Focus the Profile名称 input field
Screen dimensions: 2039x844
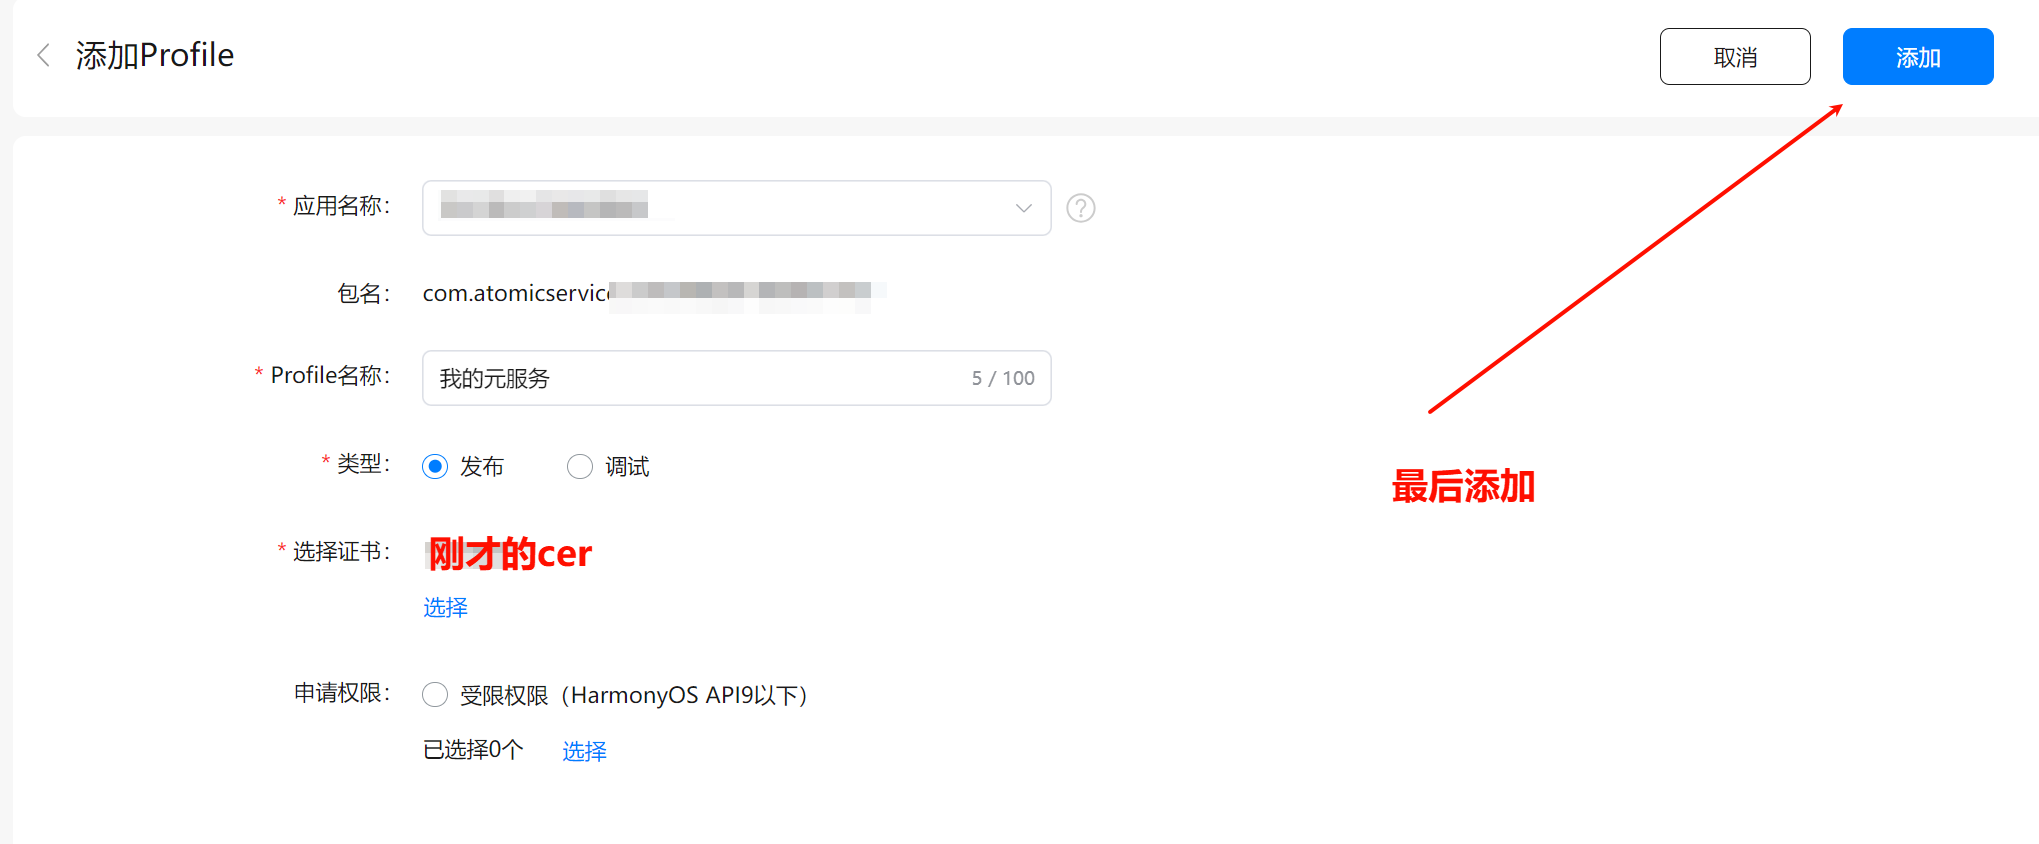point(736,378)
